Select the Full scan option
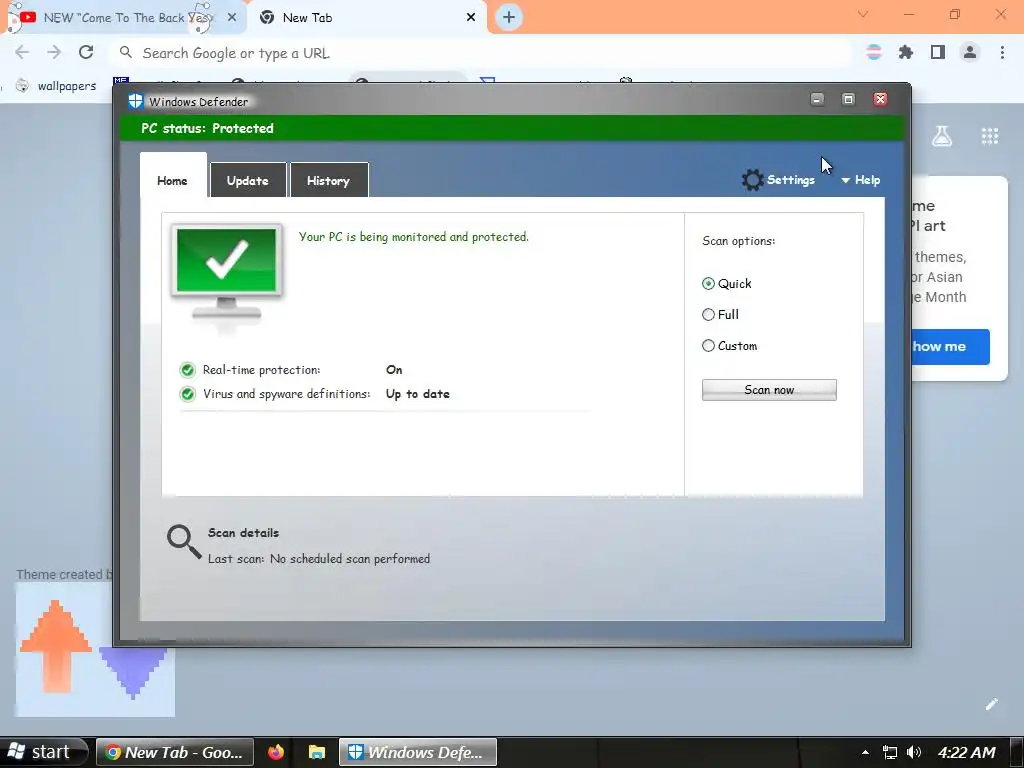 coord(708,314)
